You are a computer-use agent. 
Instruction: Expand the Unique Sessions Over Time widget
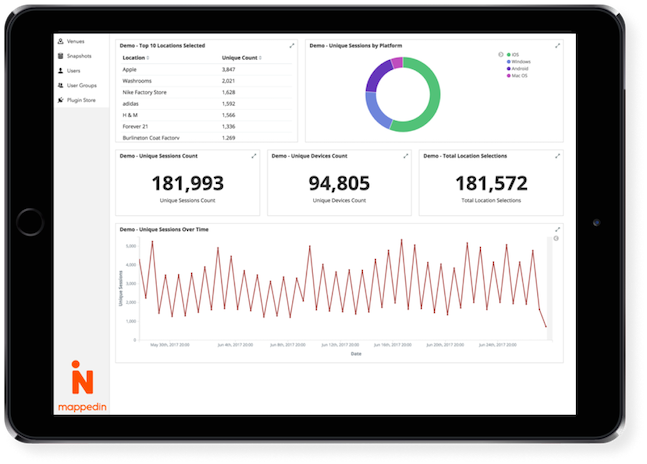557,229
